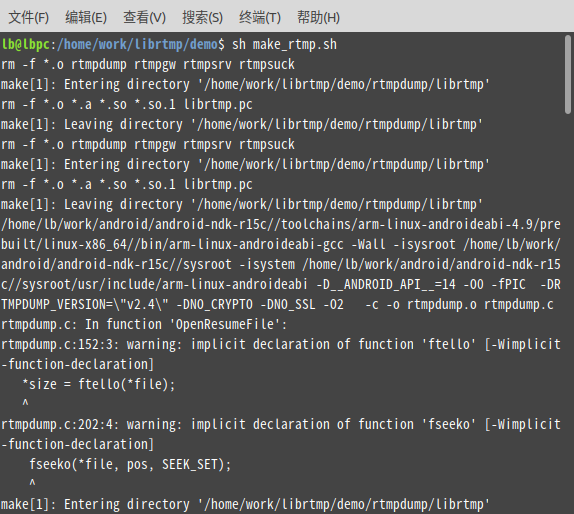Open the 帮助(H) menu
This screenshot has height=514, width=574.
[318, 18]
